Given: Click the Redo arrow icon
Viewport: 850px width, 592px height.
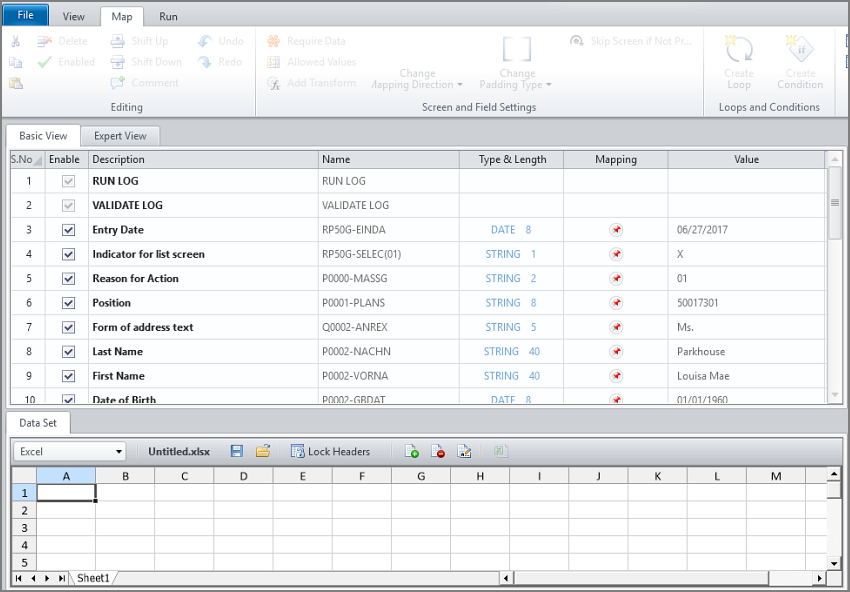Looking at the screenshot, I should coord(205,62).
